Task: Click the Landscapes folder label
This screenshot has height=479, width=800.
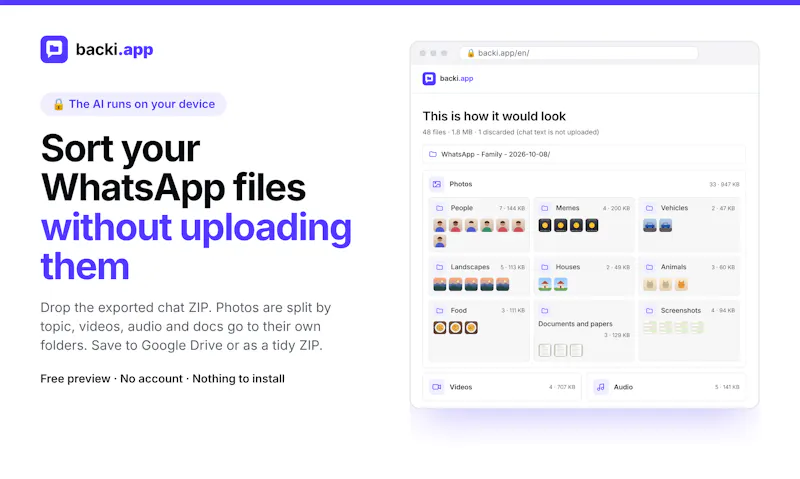Action: pos(470,267)
